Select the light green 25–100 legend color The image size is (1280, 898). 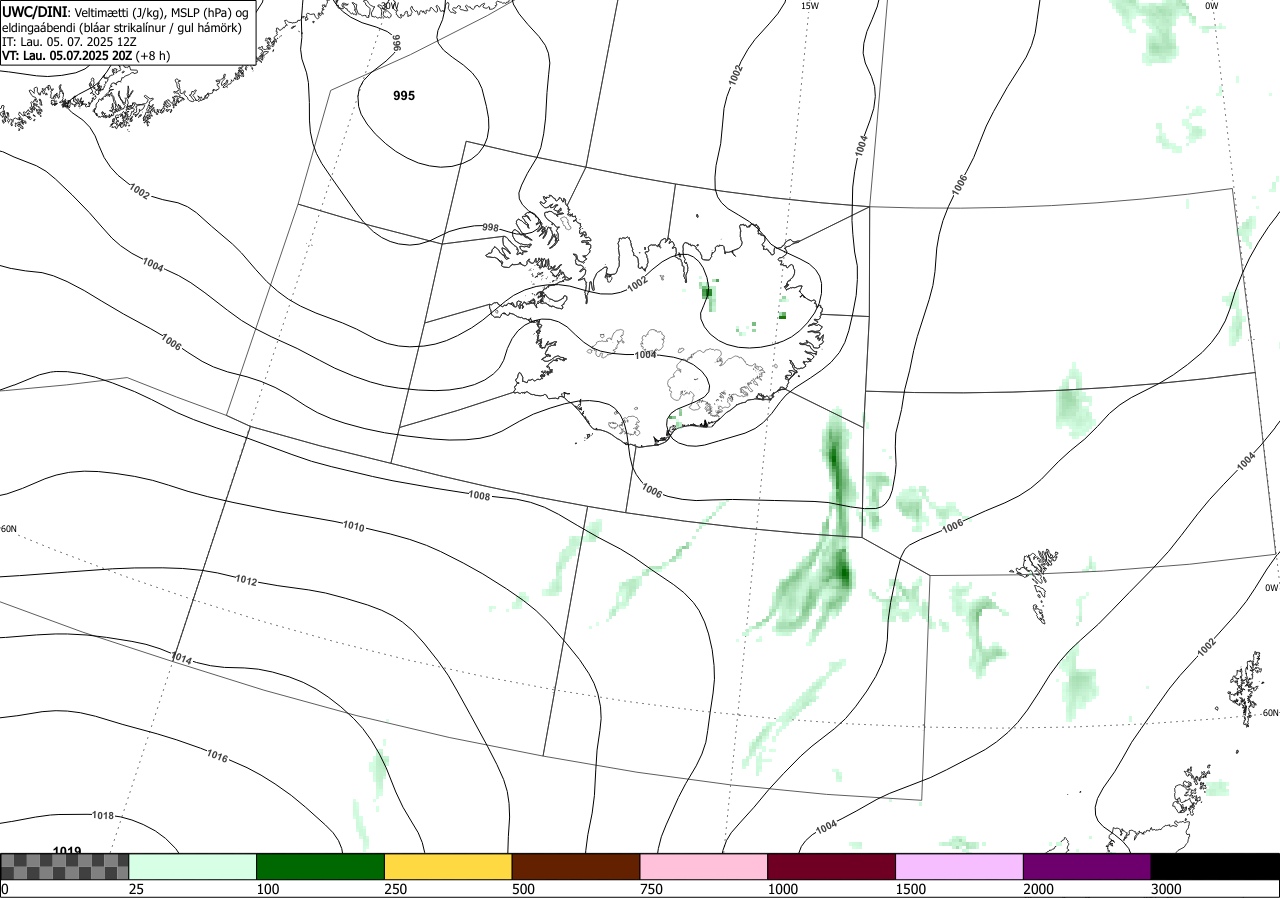click(193, 866)
